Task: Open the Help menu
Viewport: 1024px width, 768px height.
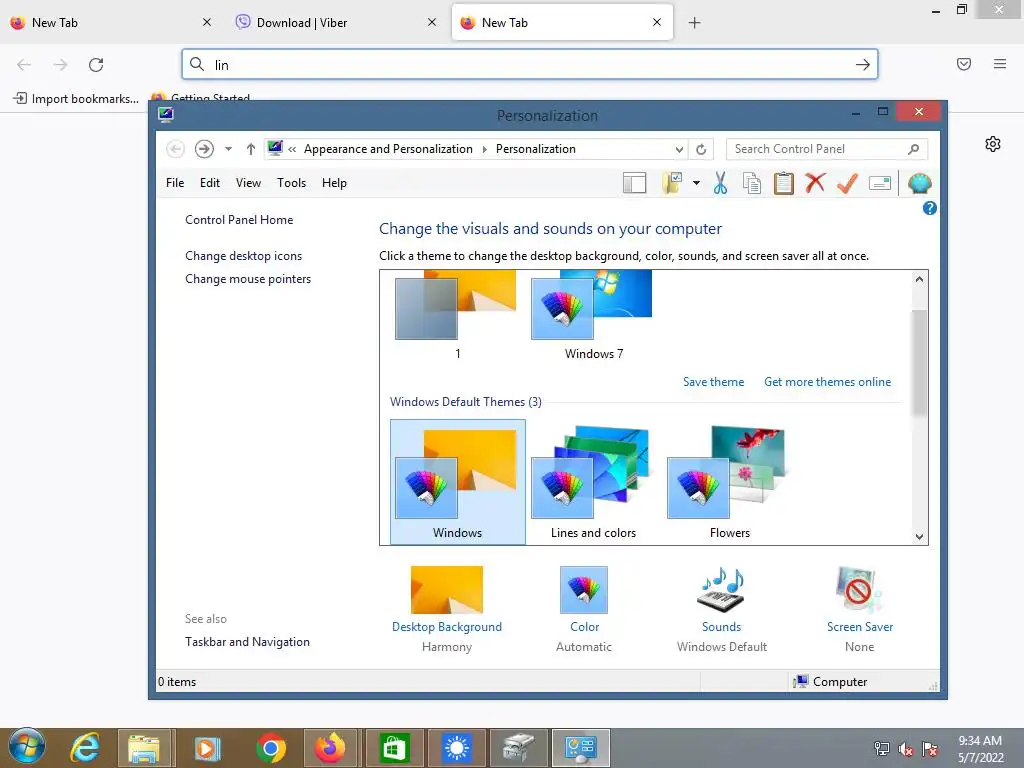Action: (334, 183)
